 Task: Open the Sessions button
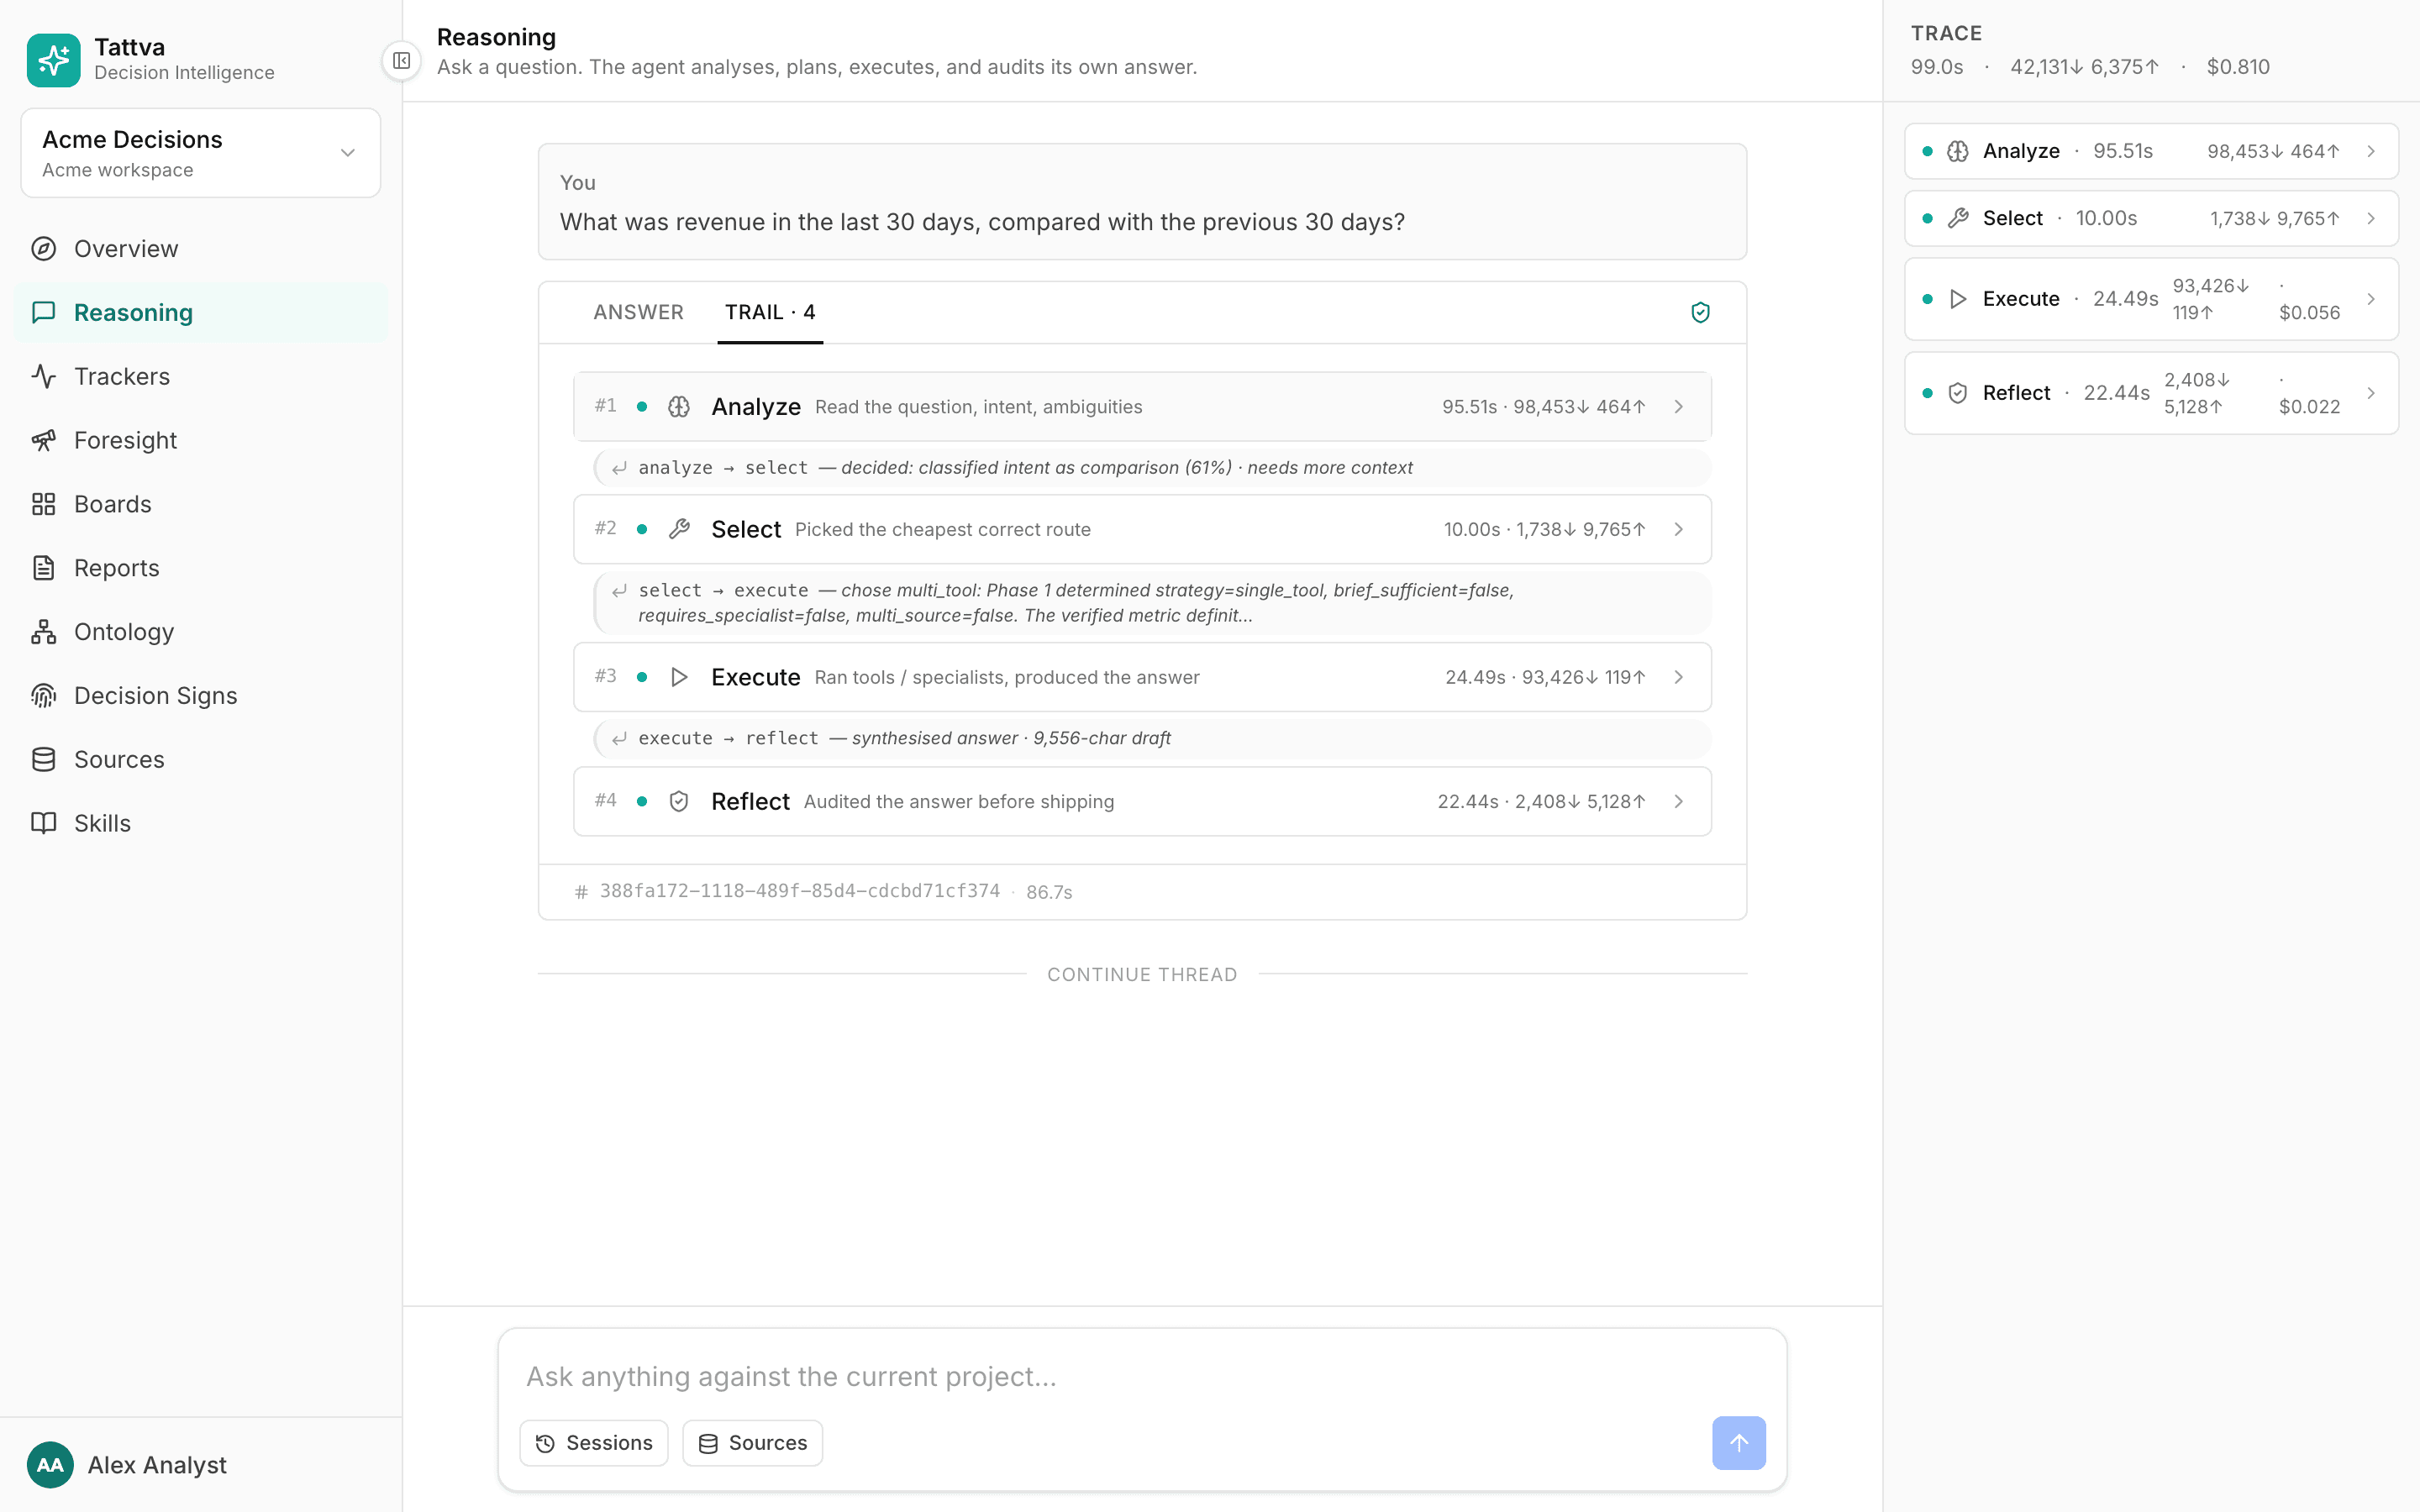[x=594, y=1442]
